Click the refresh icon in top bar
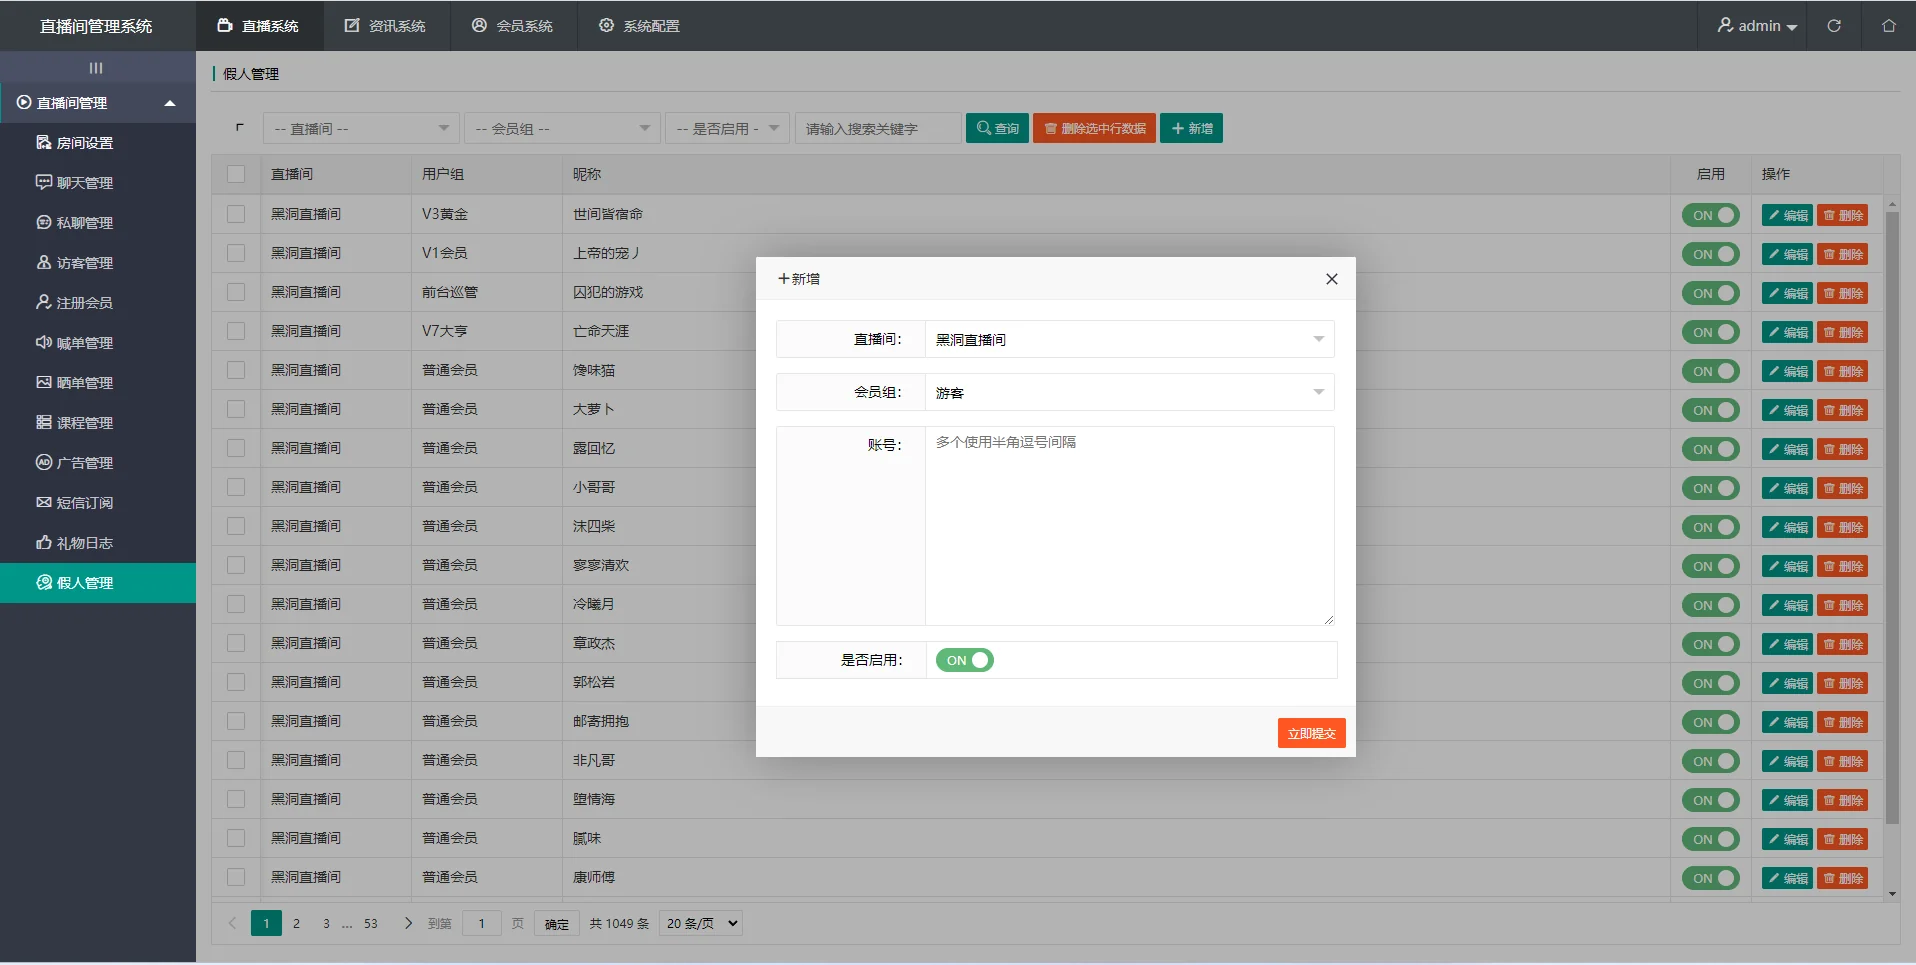The width and height of the screenshot is (1916, 965). coord(1834,26)
